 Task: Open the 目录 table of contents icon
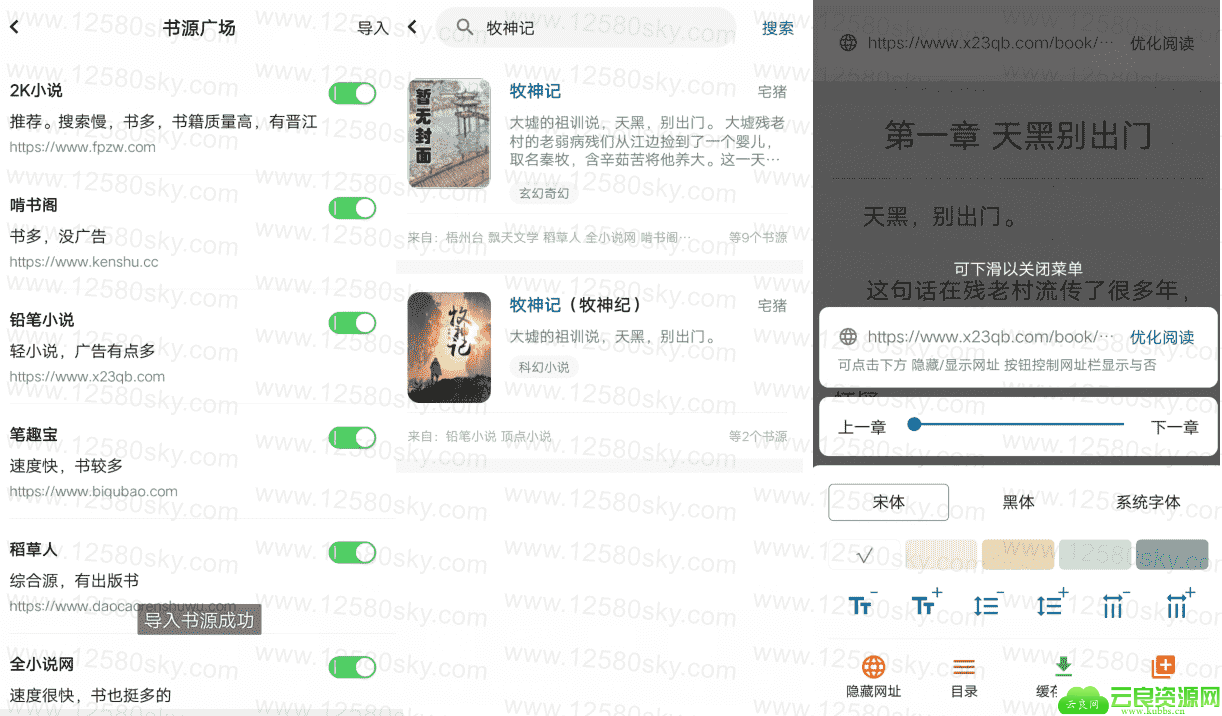[x=964, y=667]
